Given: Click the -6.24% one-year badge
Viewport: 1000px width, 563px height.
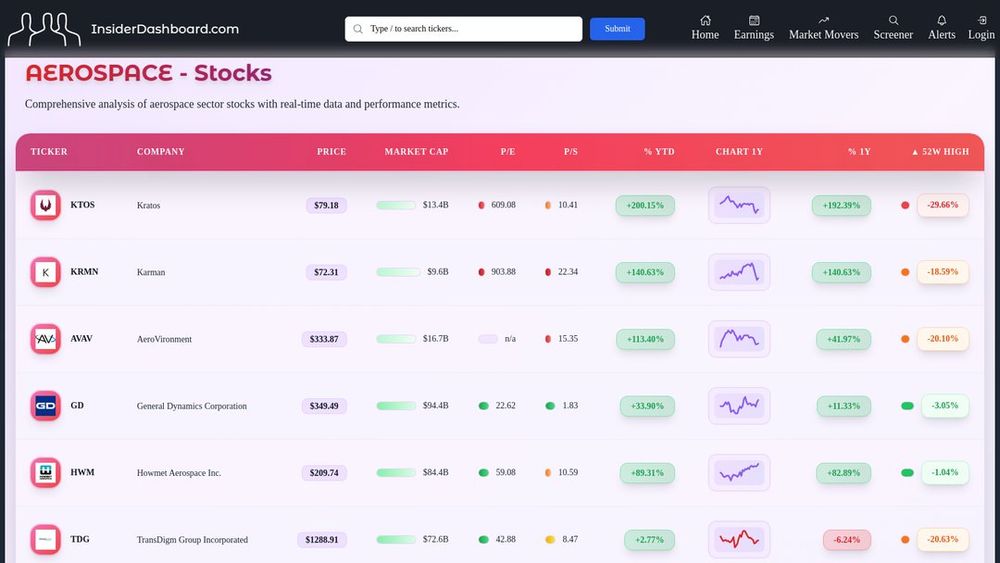Looking at the screenshot, I should click(x=846, y=540).
